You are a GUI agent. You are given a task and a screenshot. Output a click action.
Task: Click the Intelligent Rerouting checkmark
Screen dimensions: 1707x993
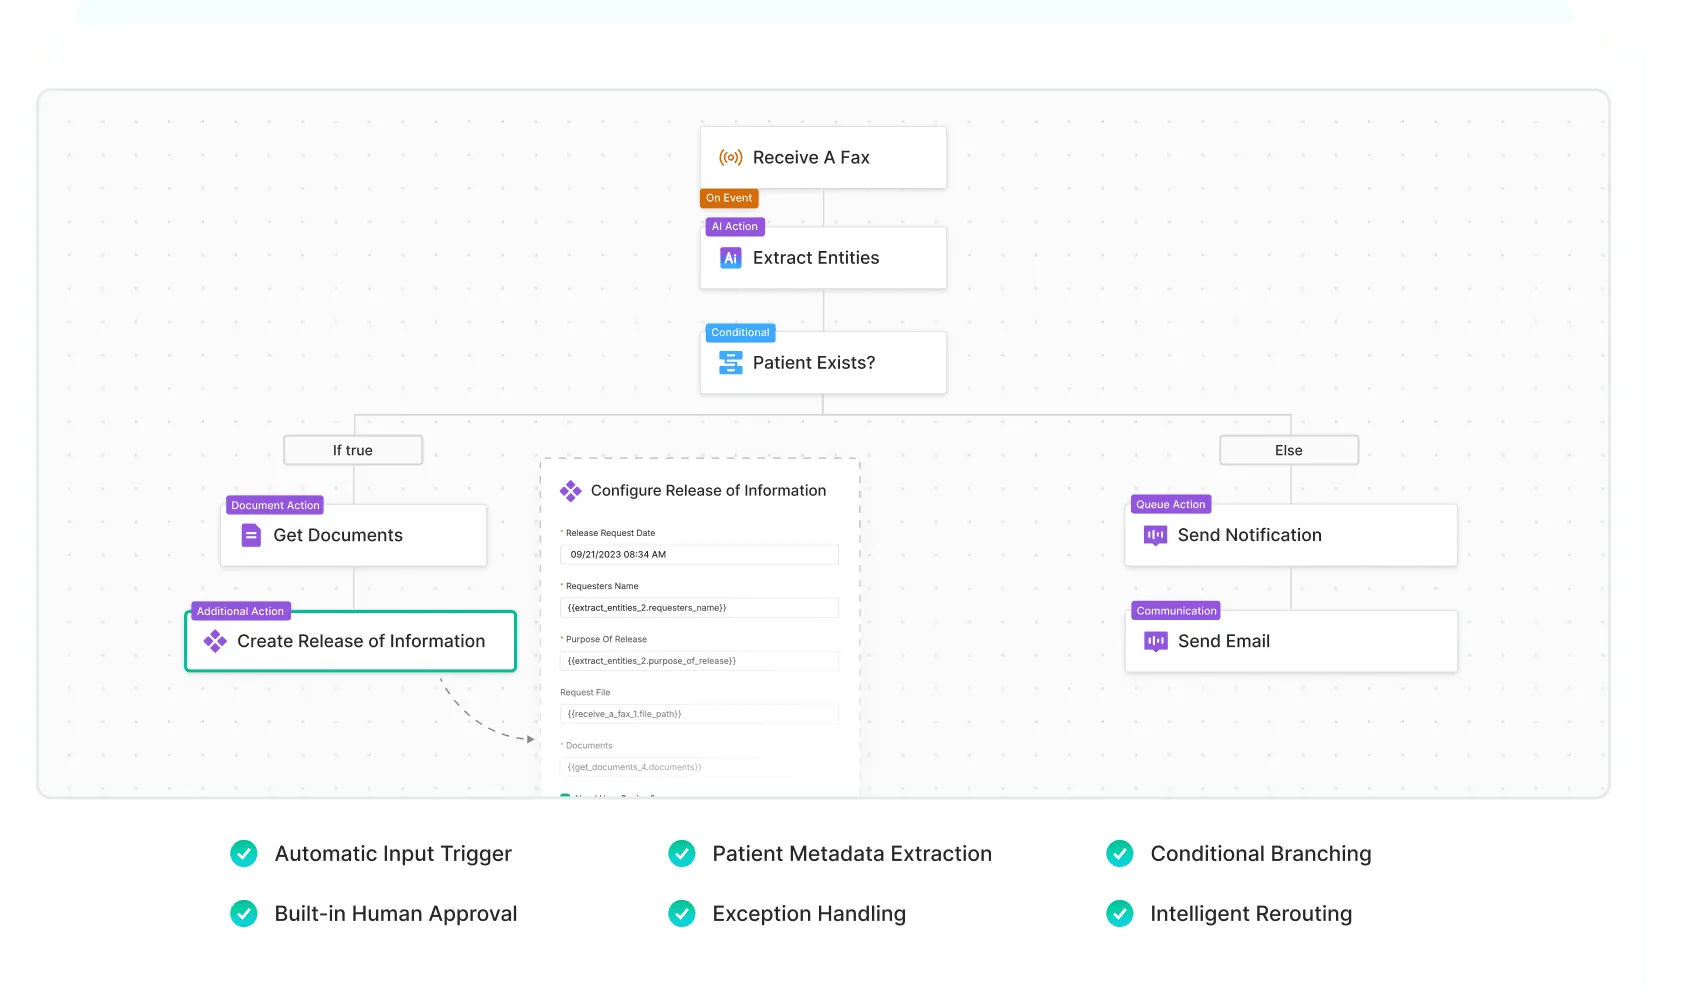tap(1120, 914)
